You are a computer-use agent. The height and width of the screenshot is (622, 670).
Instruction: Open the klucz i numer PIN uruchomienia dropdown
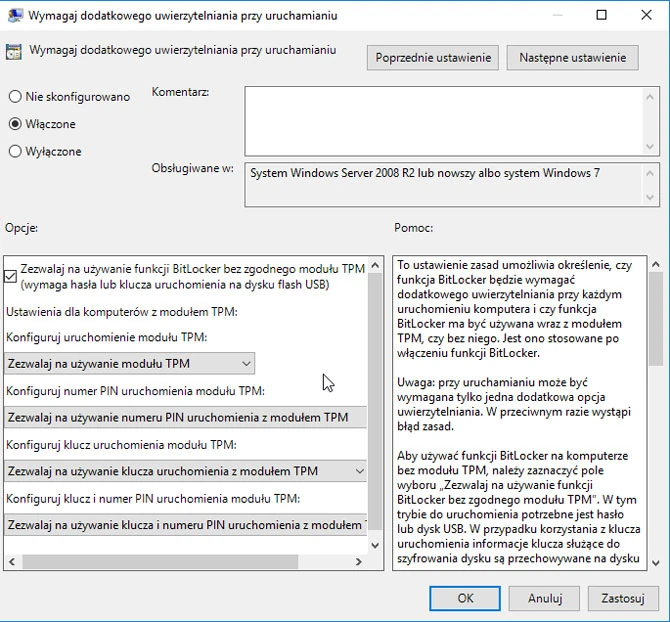click(x=185, y=525)
